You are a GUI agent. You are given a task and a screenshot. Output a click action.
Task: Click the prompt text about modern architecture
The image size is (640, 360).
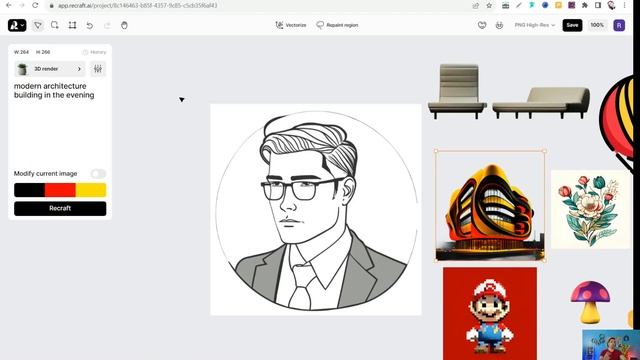pos(54,91)
